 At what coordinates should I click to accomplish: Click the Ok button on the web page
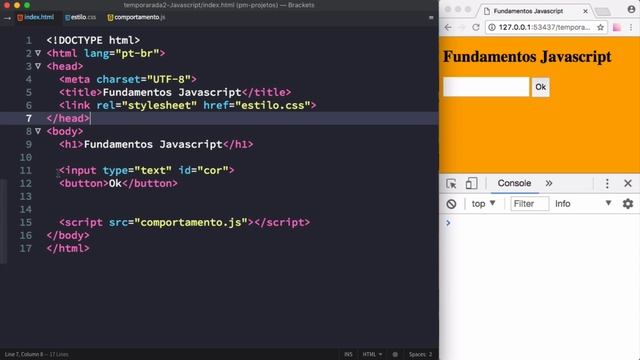[540, 87]
